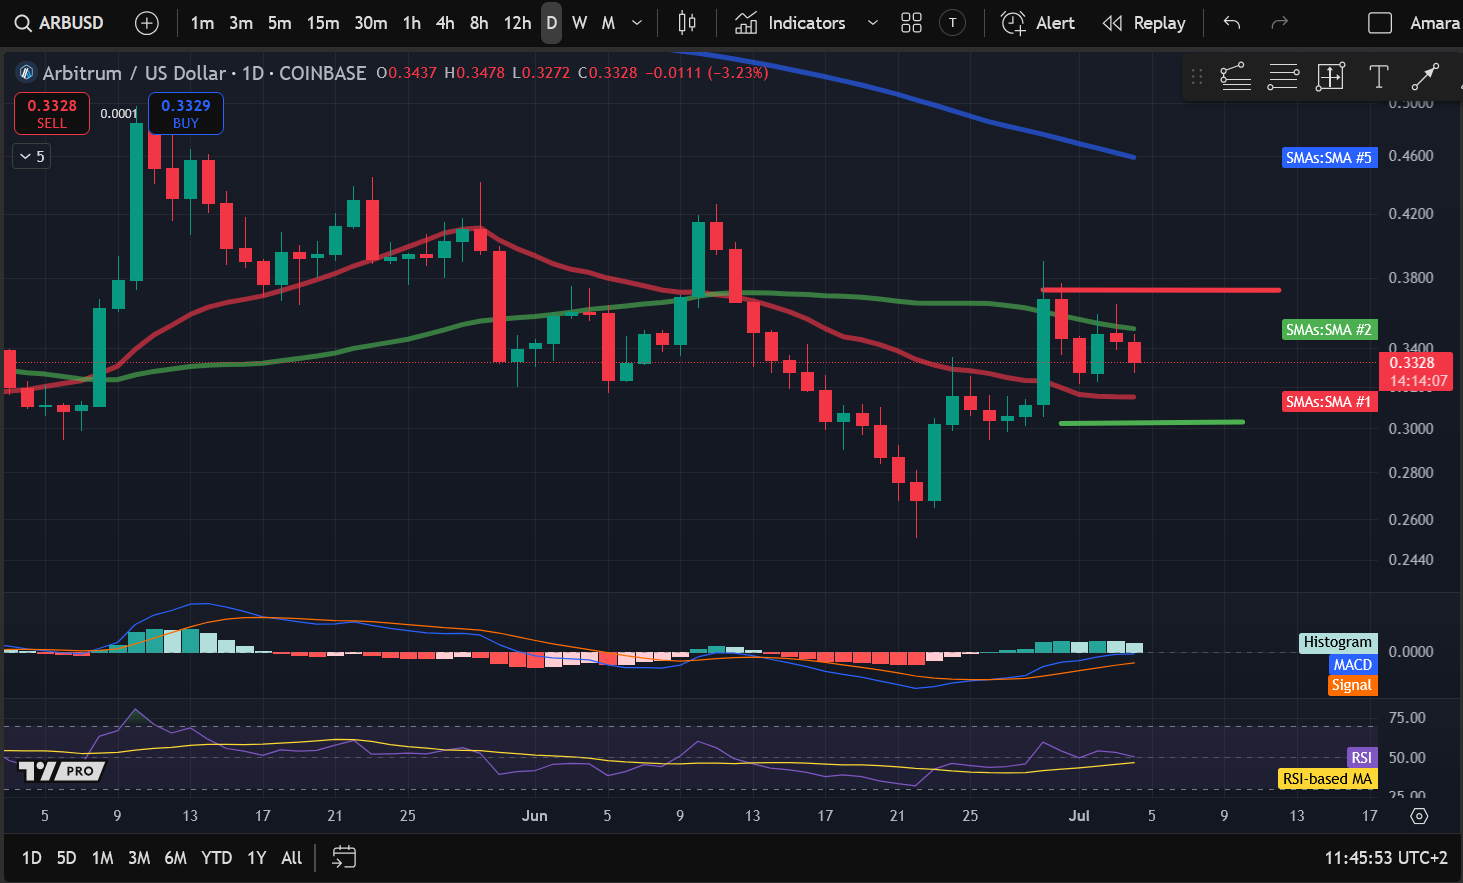
Task: Open the 11:45:53 UTC+2 timezone menu
Action: coord(1386,858)
